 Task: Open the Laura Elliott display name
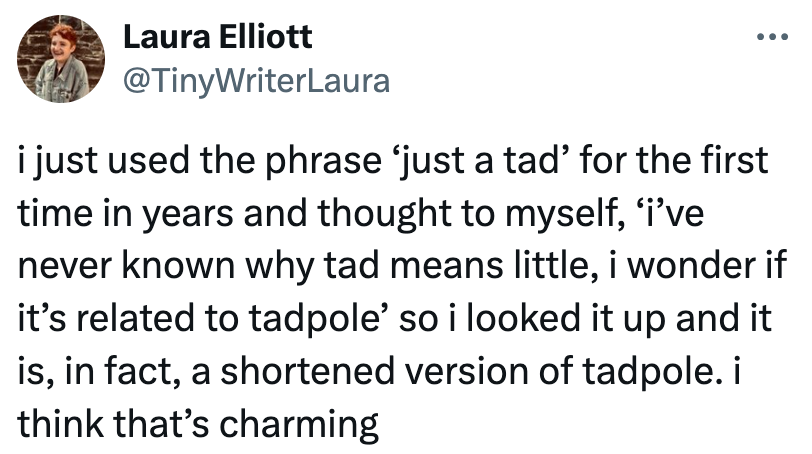(x=217, y=38)
